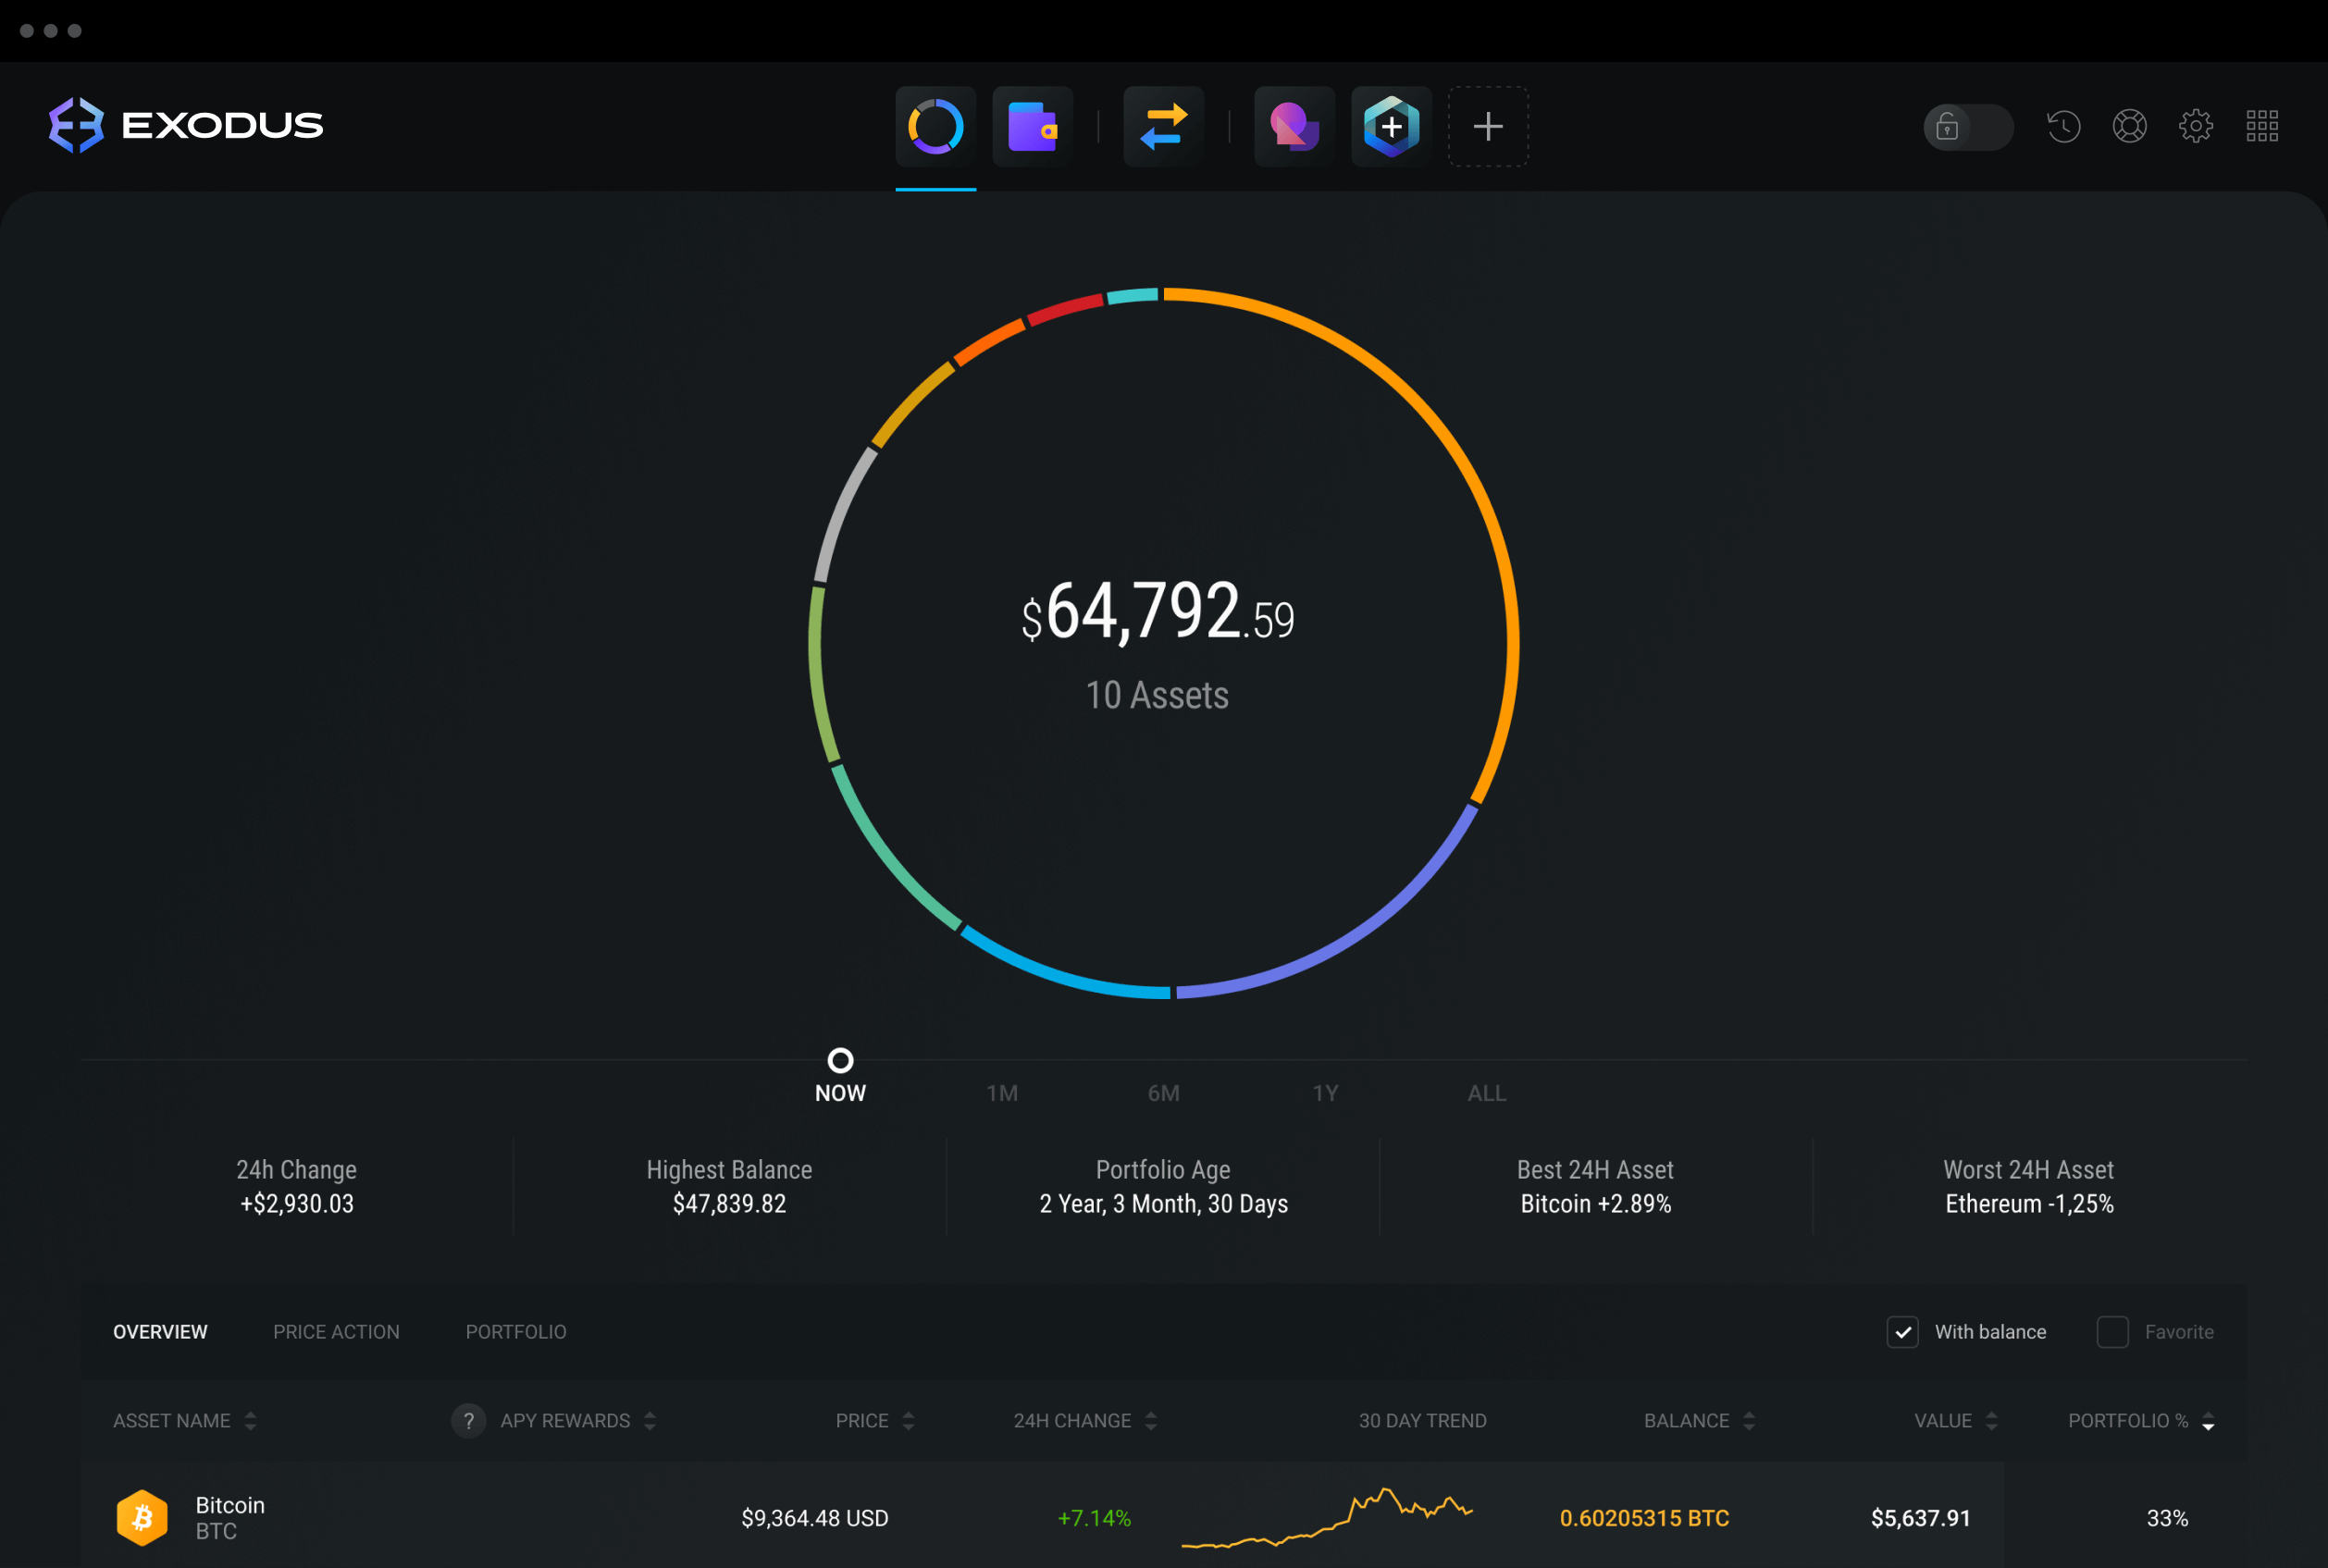Expand the asset grid/apps panel icon

pyautogui.click(x=2263, y=124)
